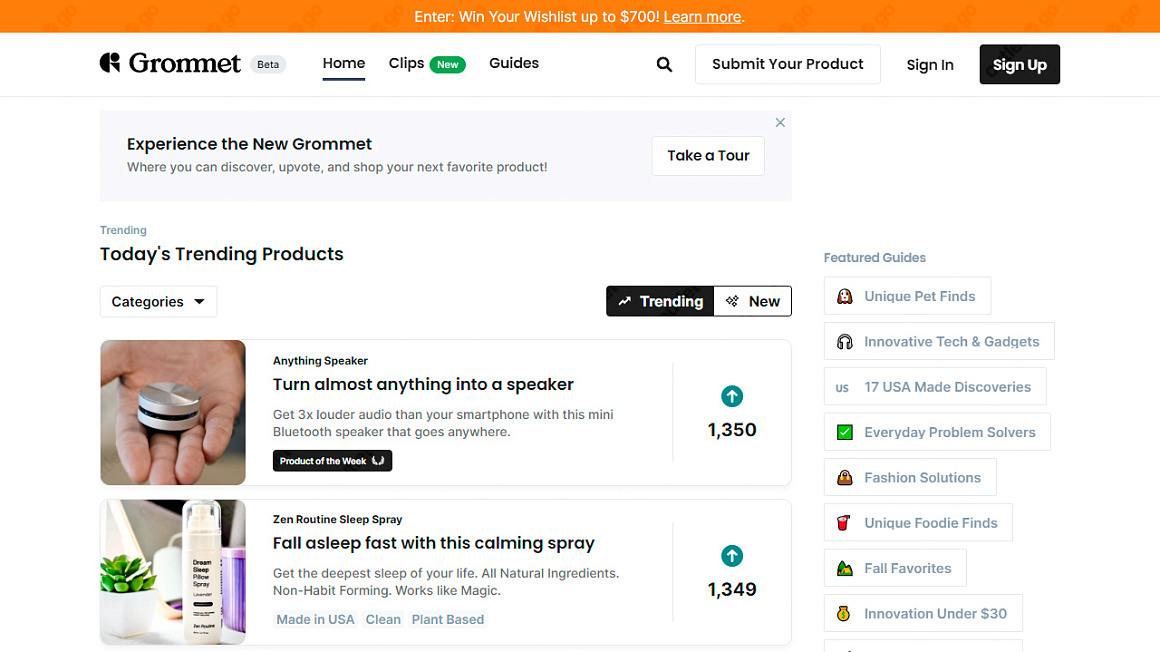
Task: Click the Fall Favorites landscape icon
Action: point(844,568)
